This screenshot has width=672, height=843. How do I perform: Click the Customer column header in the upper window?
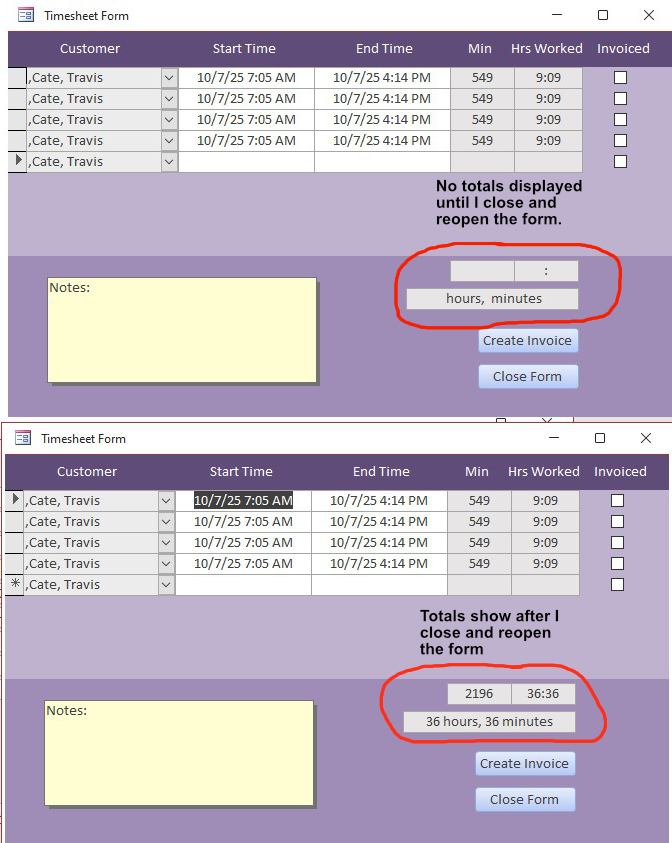tap(90, 48)
